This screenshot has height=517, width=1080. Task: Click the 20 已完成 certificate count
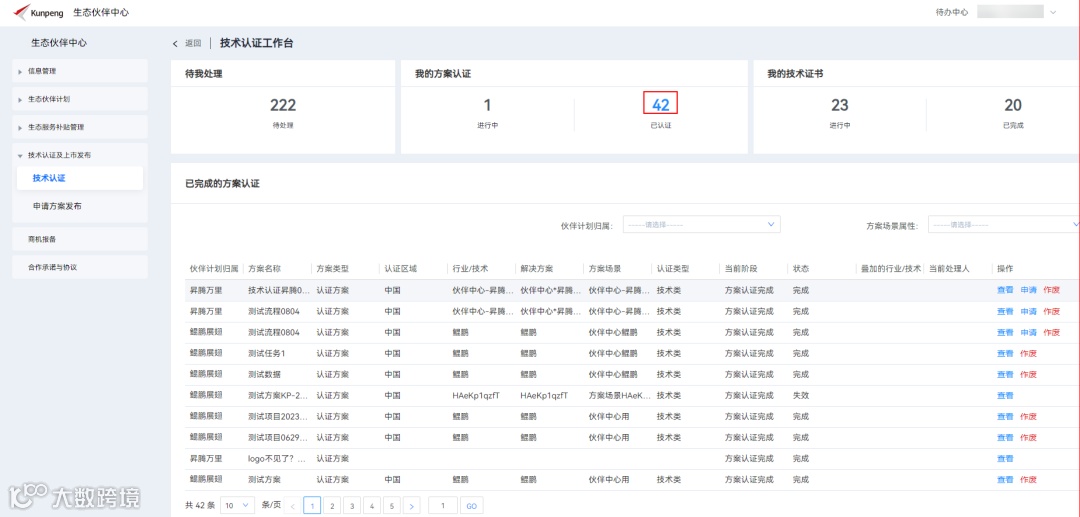pos(1013,105)
